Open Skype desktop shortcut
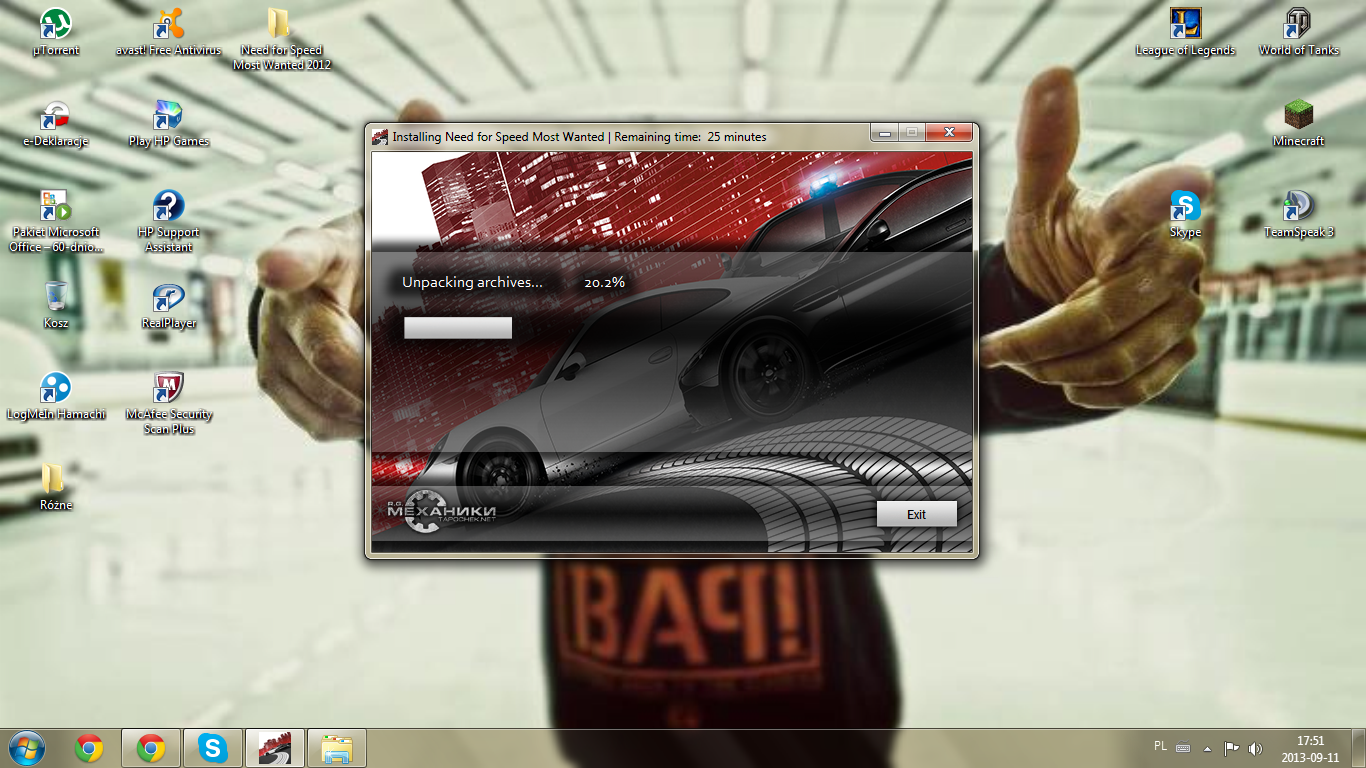Image resolution: width=1366 pixels, height=768 pixels. tap(1185, 214)
